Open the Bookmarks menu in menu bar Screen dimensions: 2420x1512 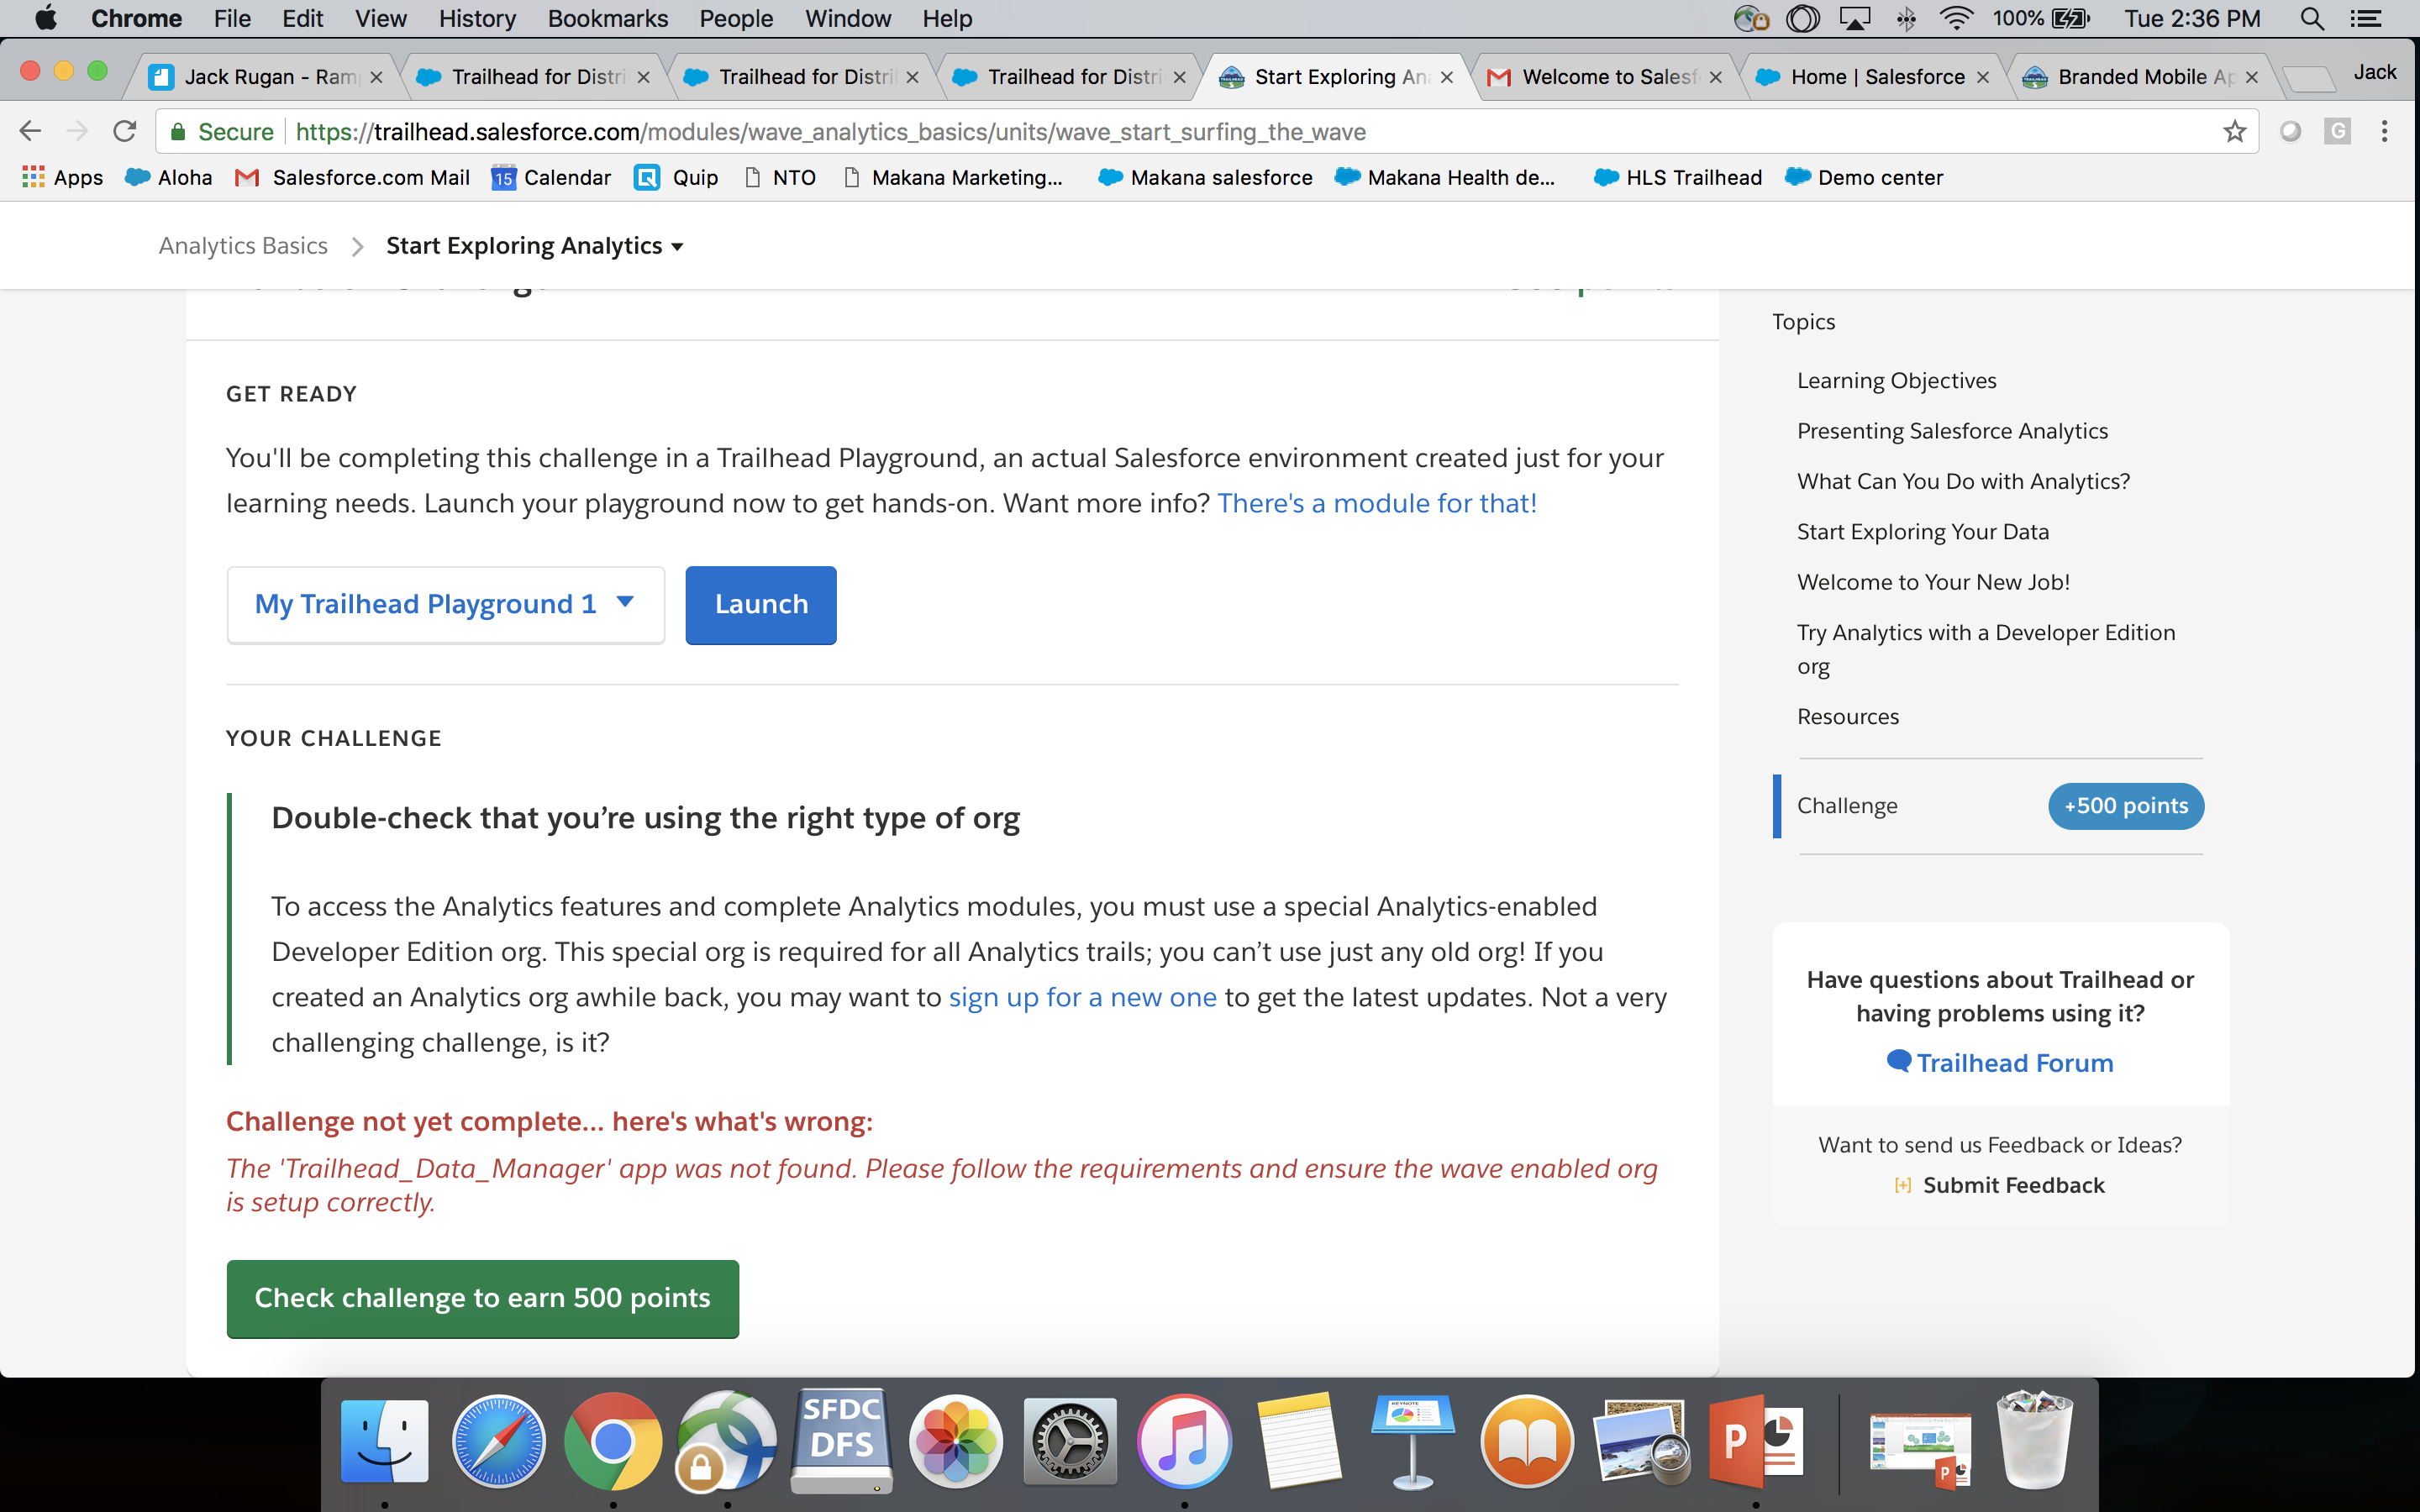[607, 19]
